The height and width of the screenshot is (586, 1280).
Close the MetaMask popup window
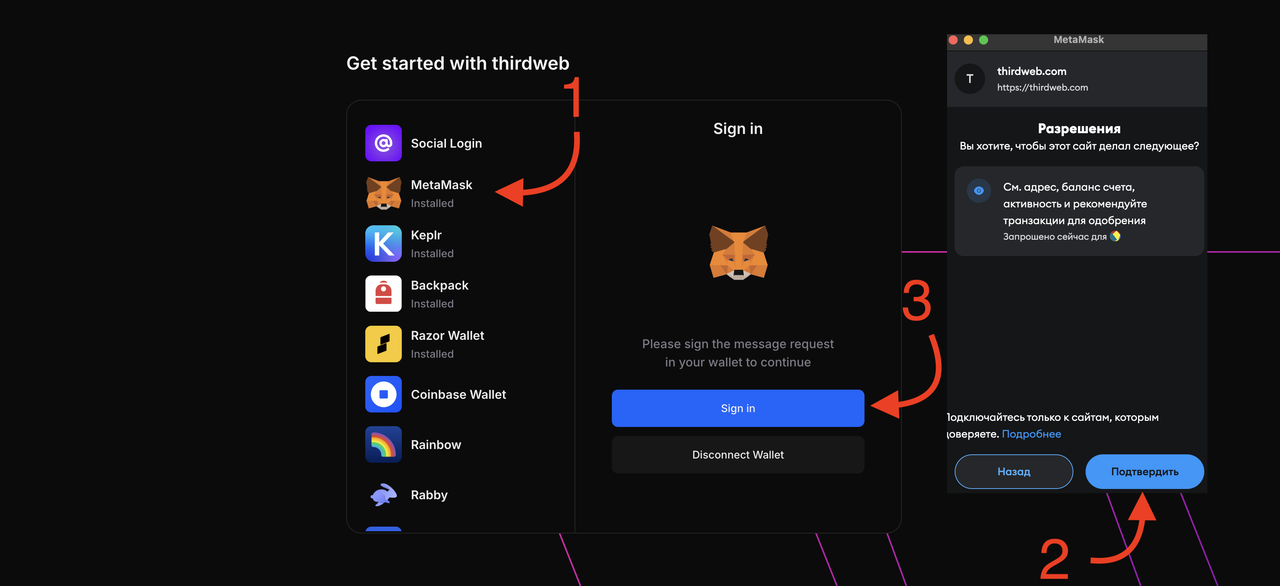(953, 40)
